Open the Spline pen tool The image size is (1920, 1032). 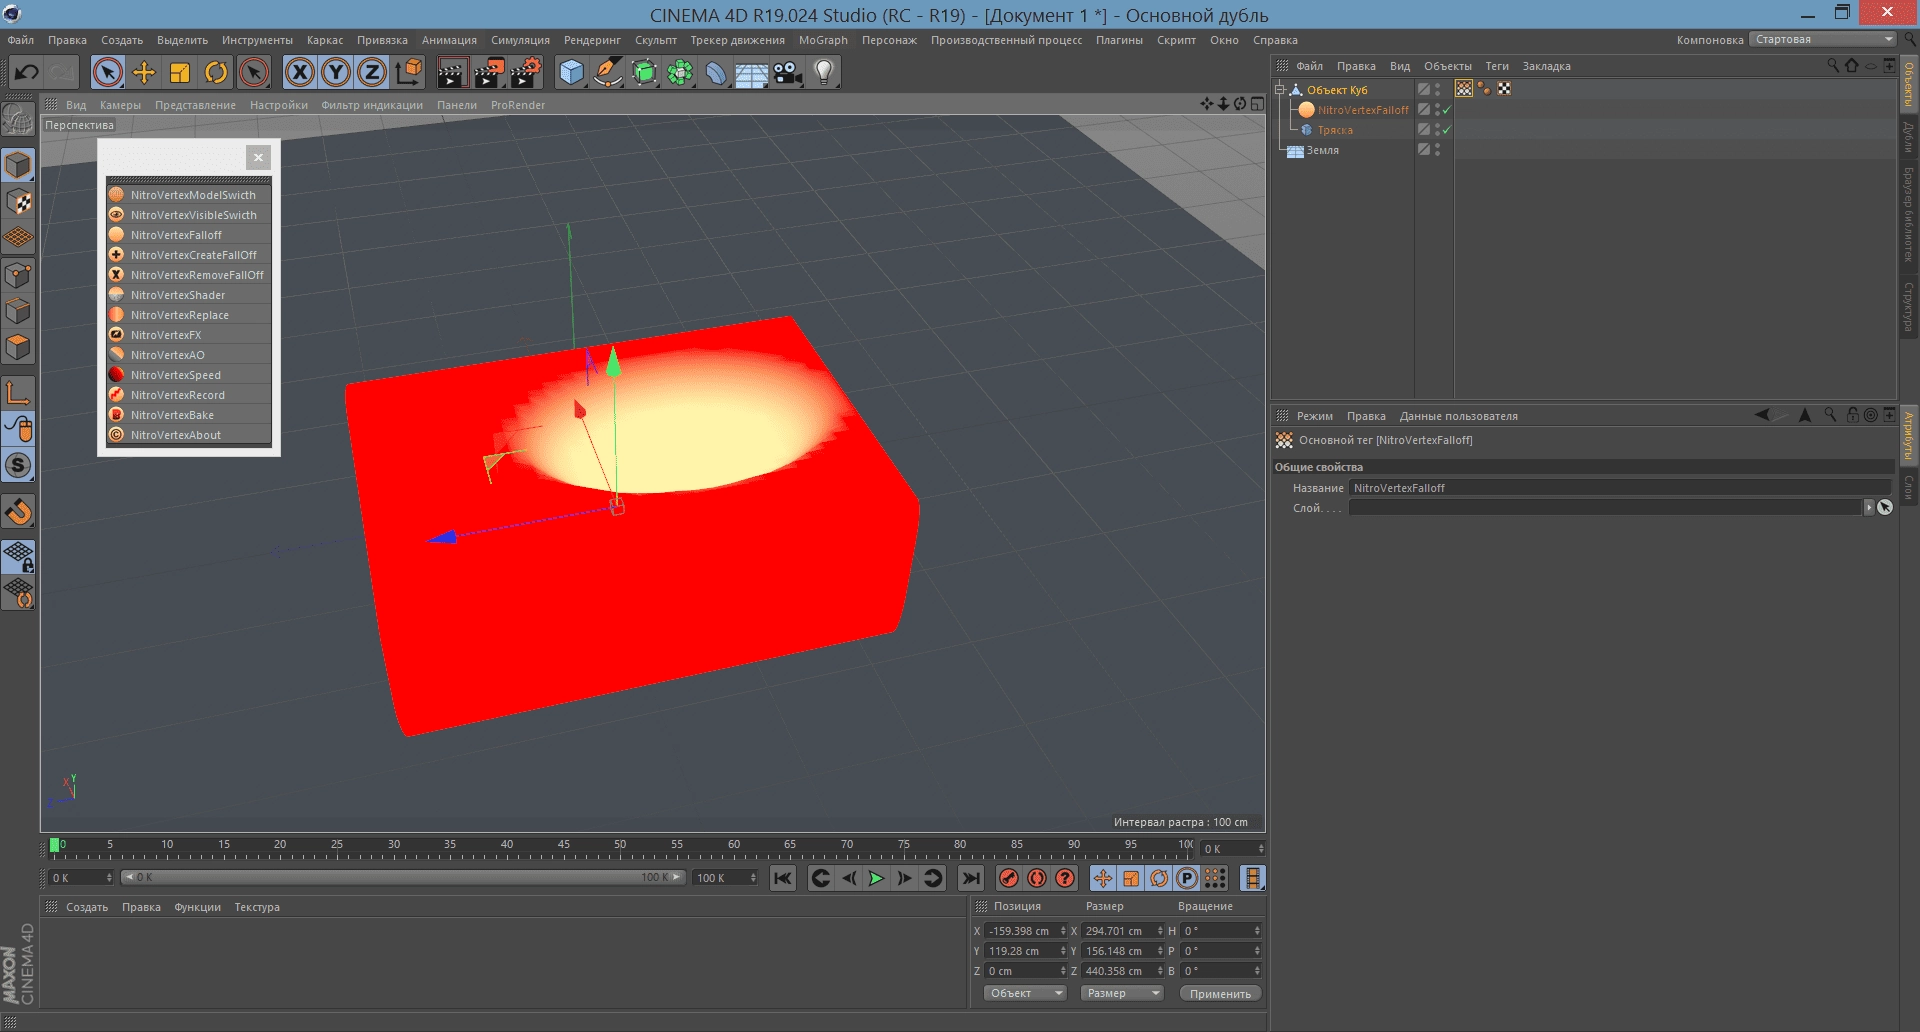click(608, 72)
